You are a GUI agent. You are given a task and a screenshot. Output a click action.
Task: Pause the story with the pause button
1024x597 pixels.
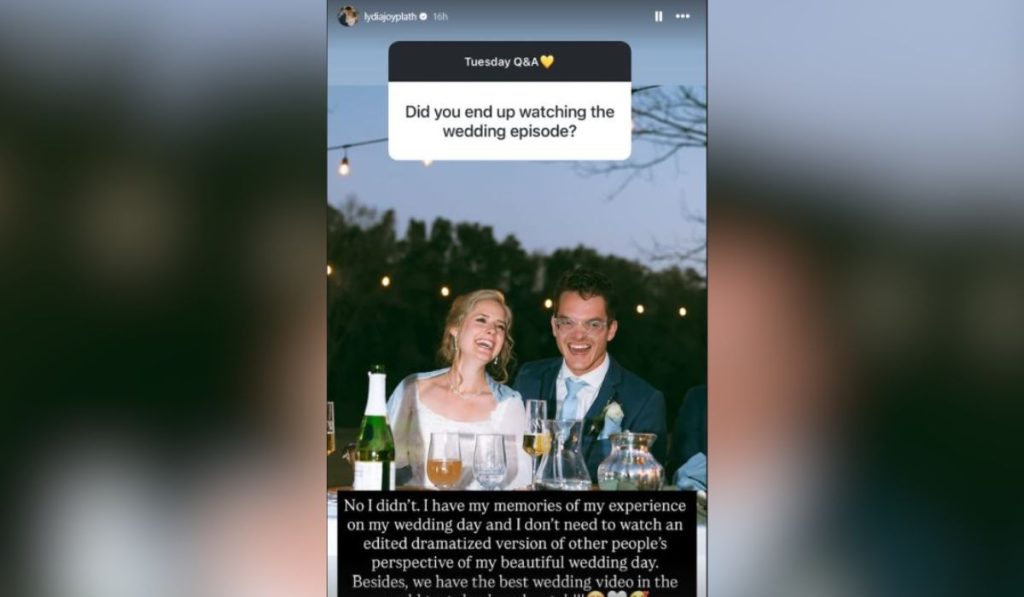coord(658,16)
